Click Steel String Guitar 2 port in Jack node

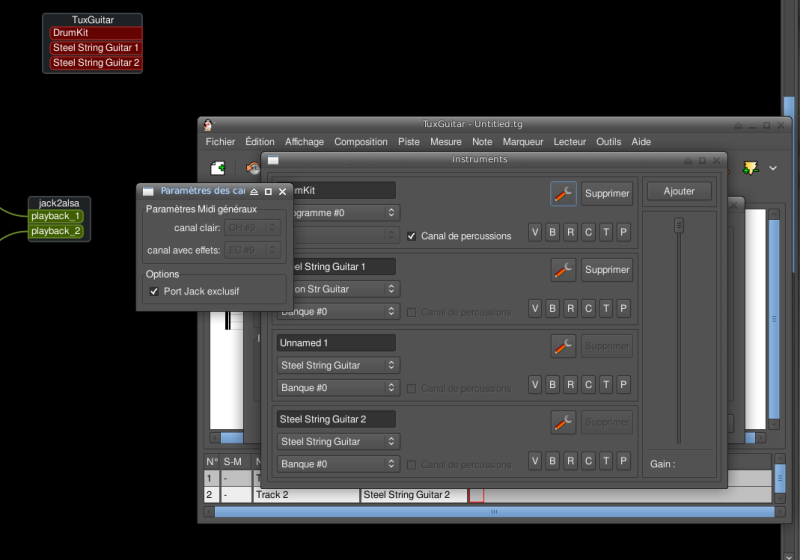click(x=96, y=63)
